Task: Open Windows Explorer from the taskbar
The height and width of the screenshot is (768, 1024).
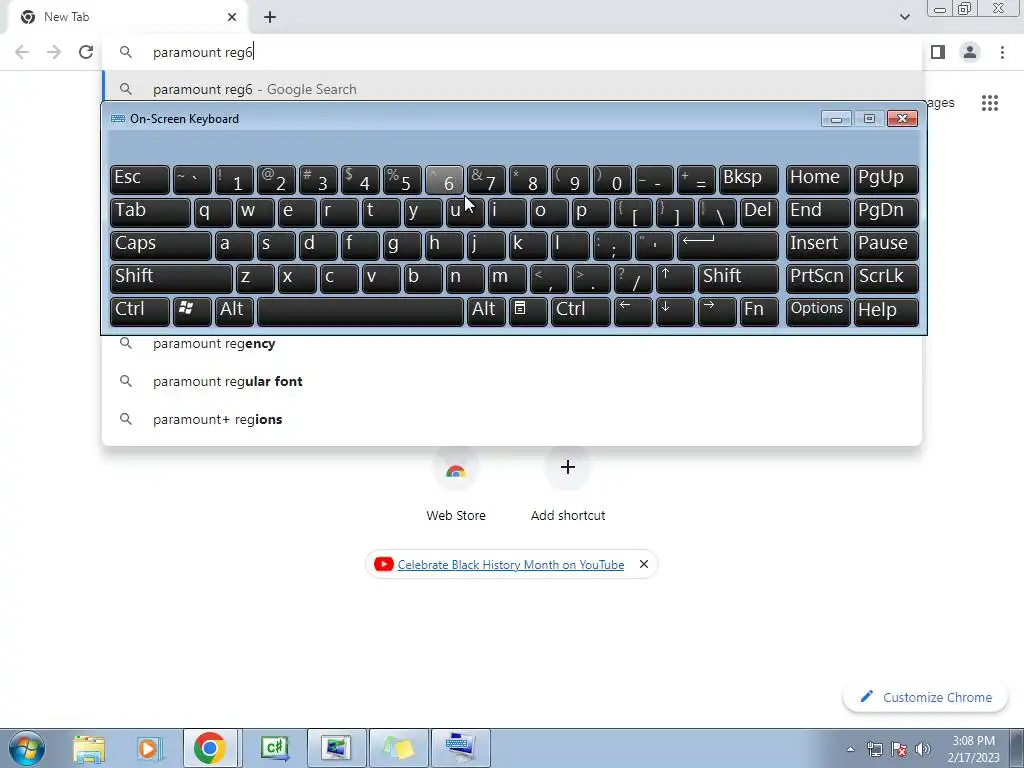Action: coord(89,748)
